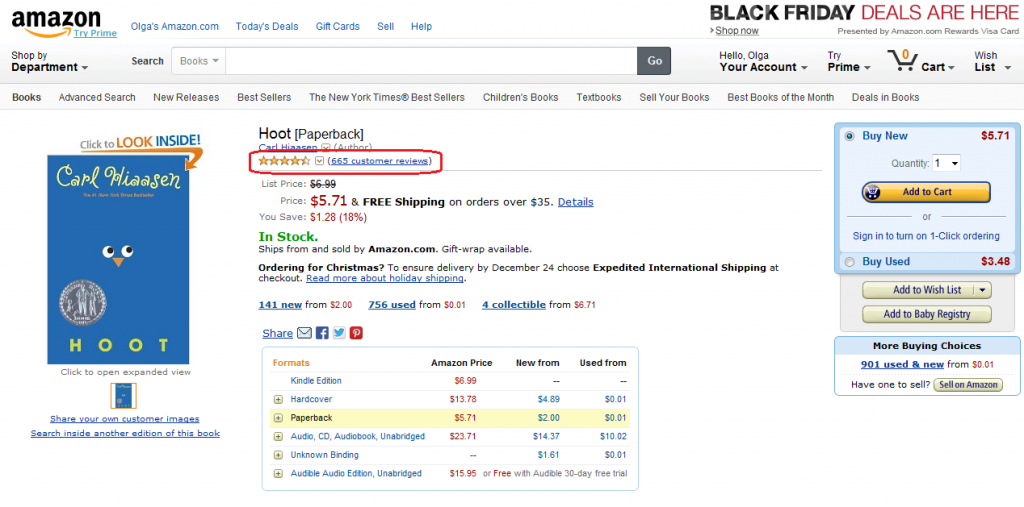1024x507 pixels.
Task: Expand the Hardcover format row
Action: 279,399
